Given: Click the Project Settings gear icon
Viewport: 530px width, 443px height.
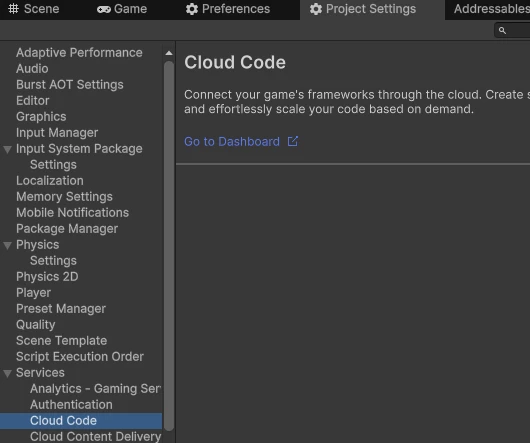Looking at the screenshot, I should (316, 9).
